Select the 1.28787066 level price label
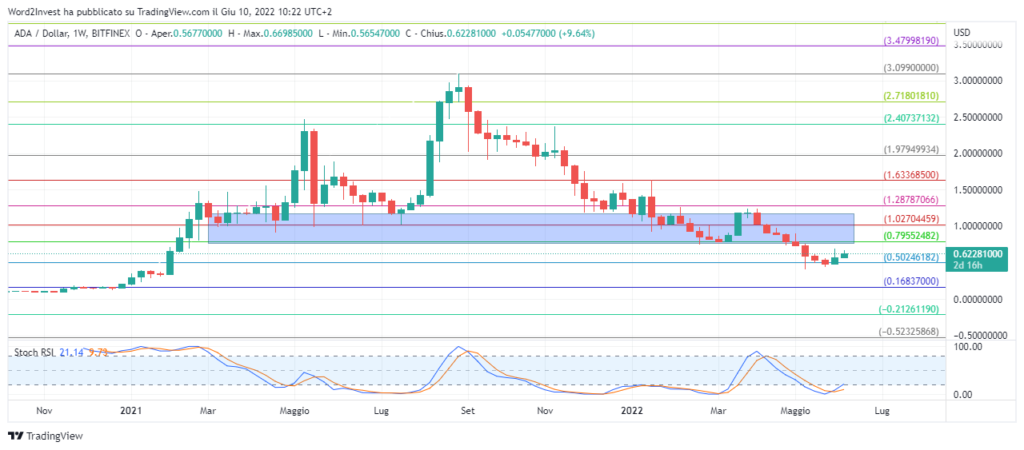This screenshot has height=450, width=1024. tap(911, 200)
